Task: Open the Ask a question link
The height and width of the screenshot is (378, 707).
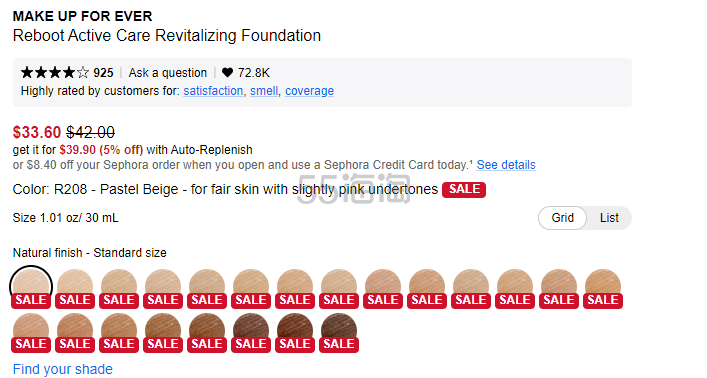Action: coord(168,73)
